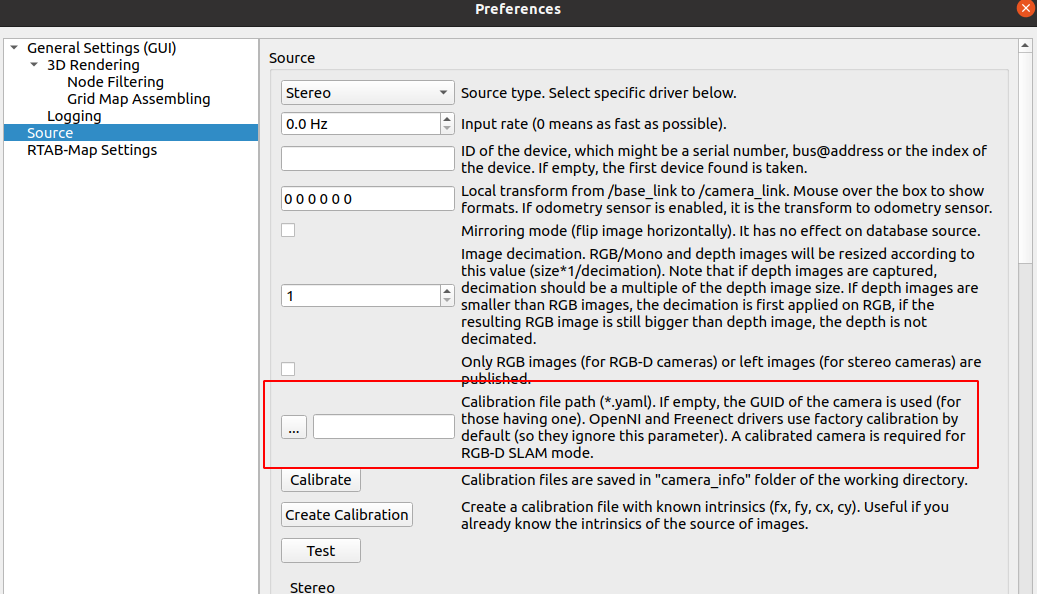Close the Preferences window
Viewport: 1037px width, 594px height.
click(1026, 8)
